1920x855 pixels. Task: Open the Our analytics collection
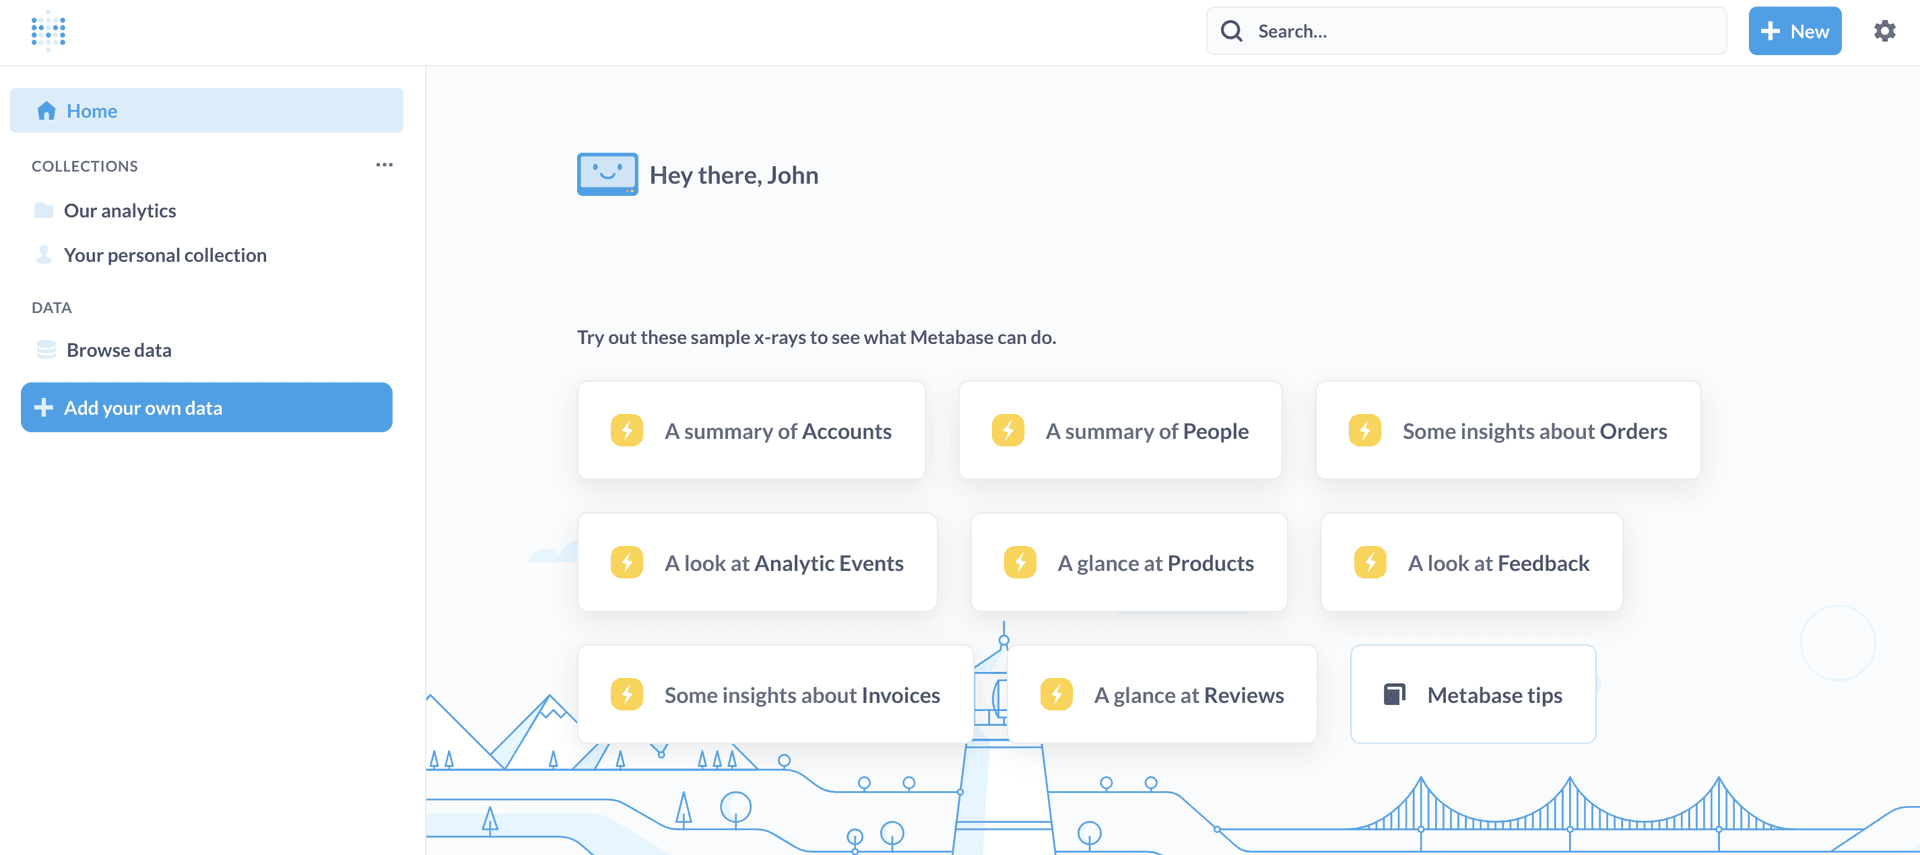(x=120, y=210)
